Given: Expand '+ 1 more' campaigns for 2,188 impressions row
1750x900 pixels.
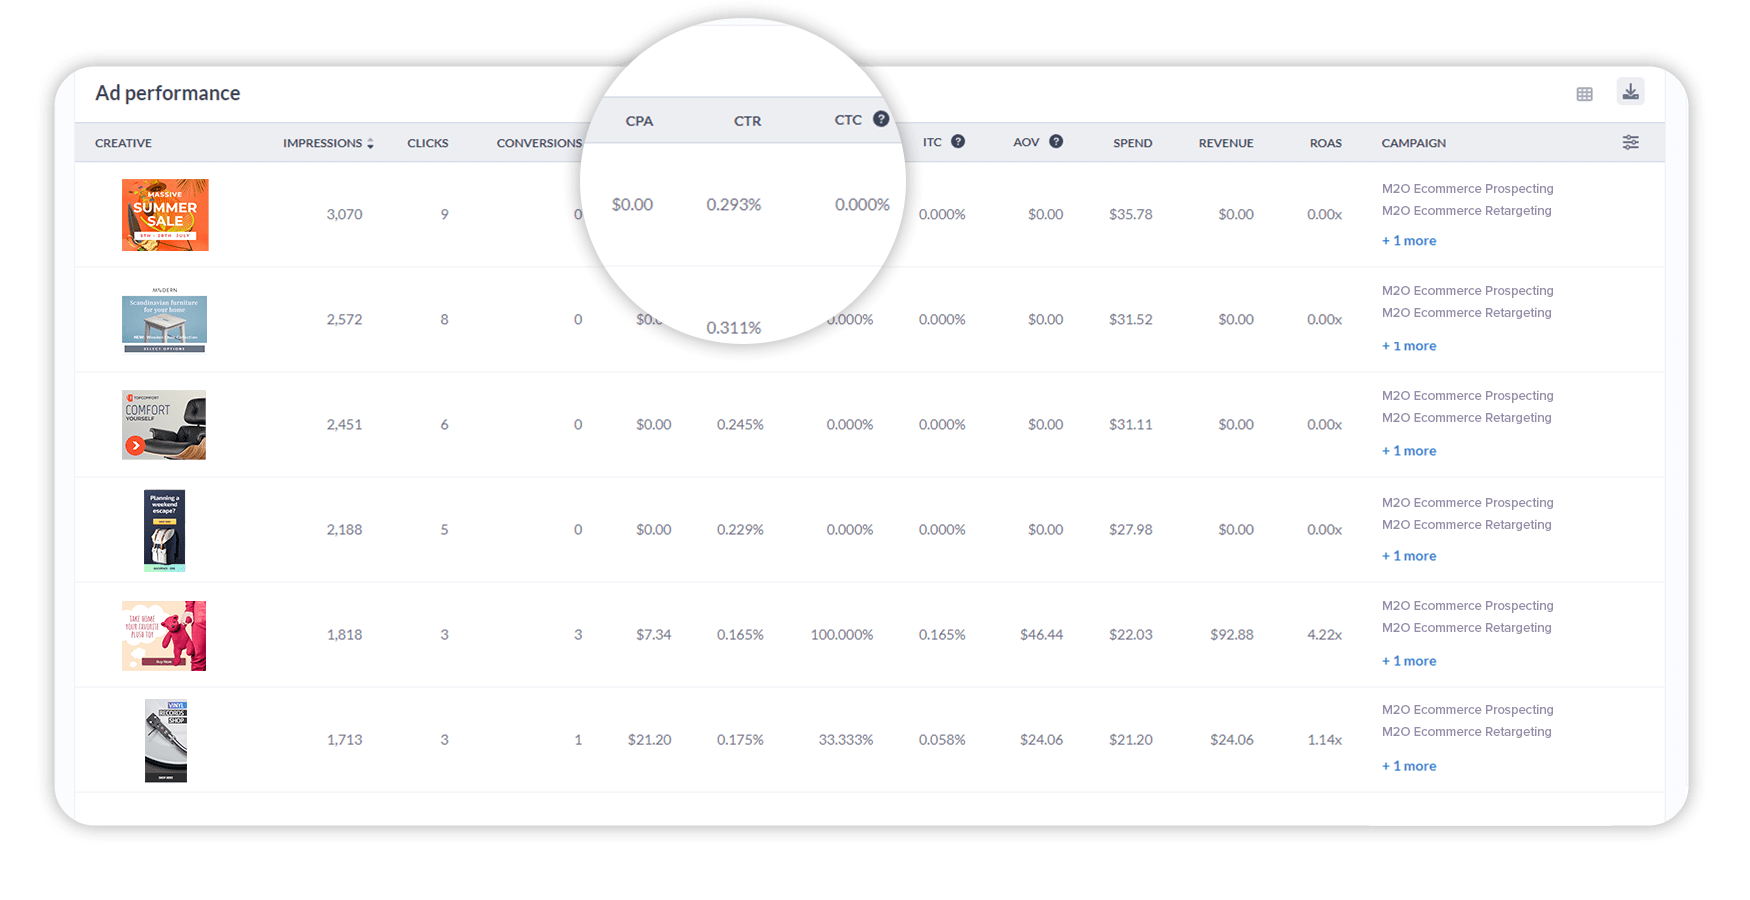Looking at the screenshot, I should point(1409,556).
